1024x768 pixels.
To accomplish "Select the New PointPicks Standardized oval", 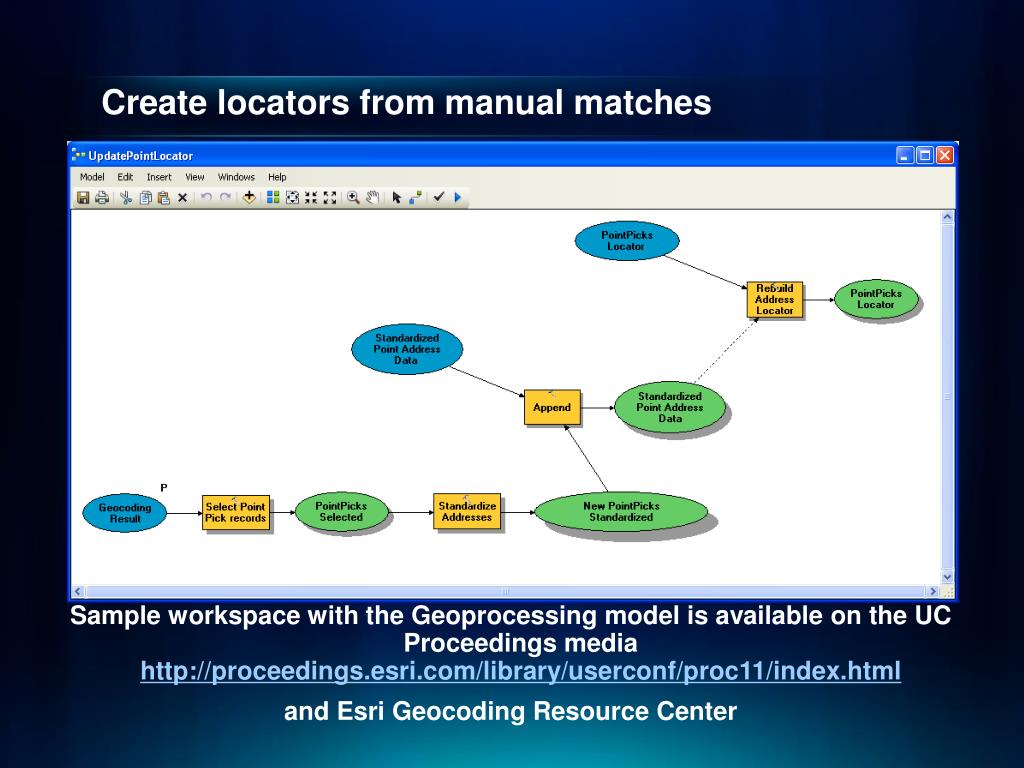I will point(621,511).
